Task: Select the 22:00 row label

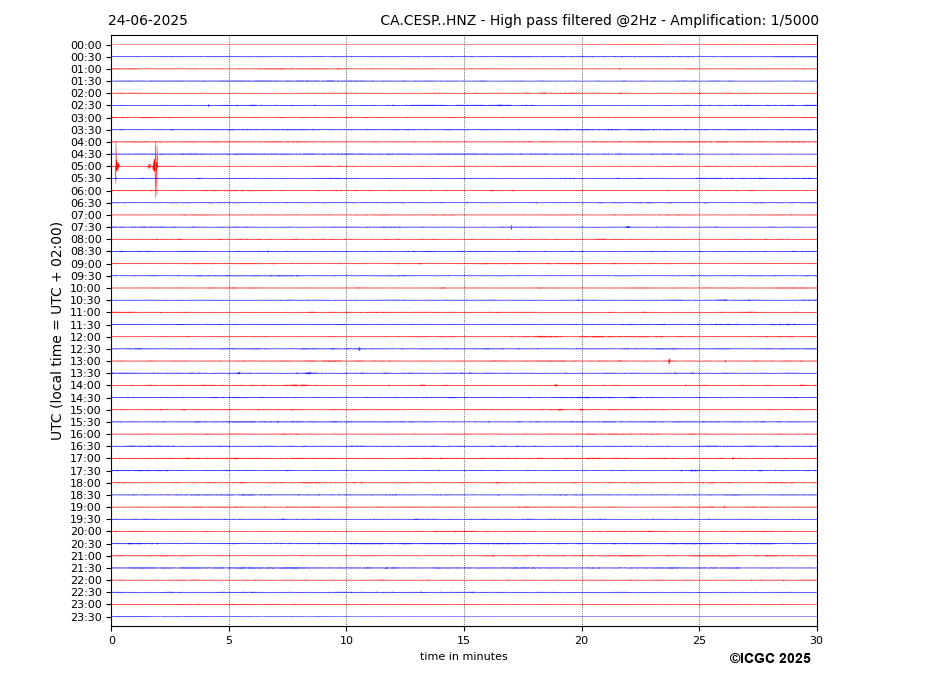Action: tap(86, 581)
